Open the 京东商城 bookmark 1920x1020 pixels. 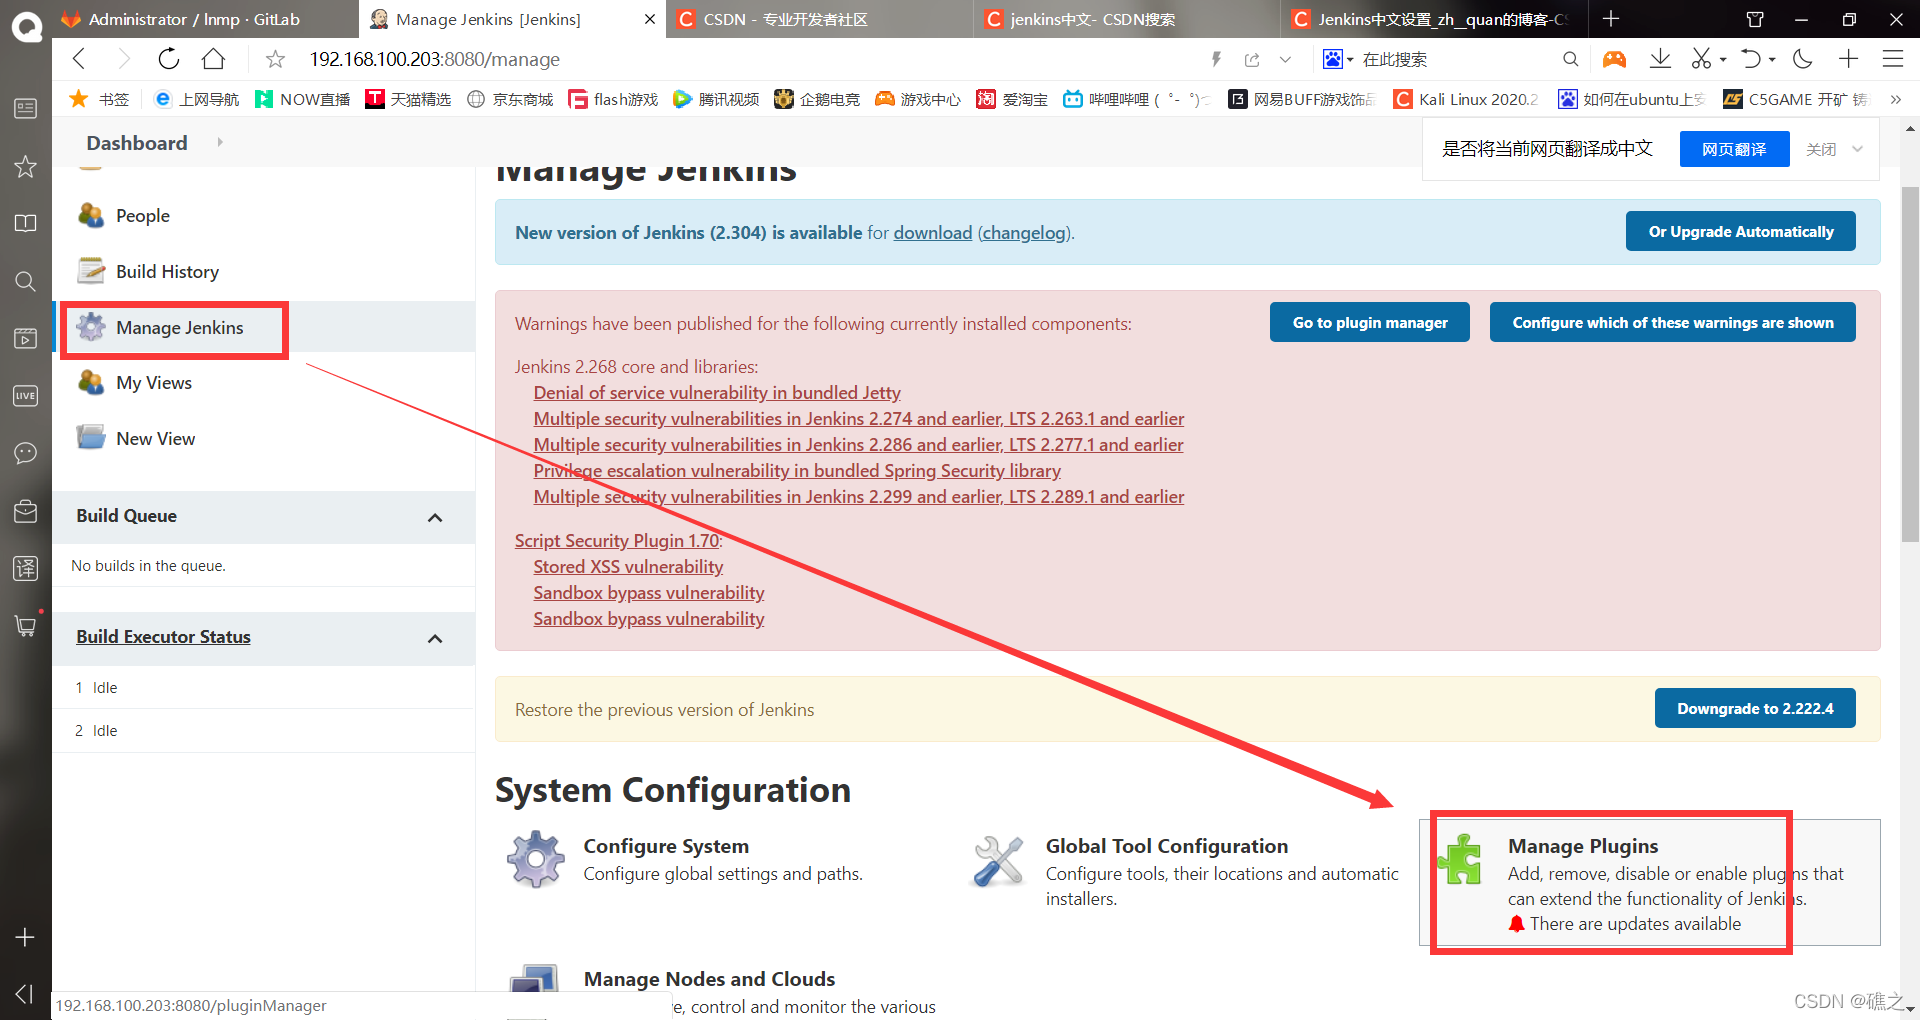[x=510, y=99]
